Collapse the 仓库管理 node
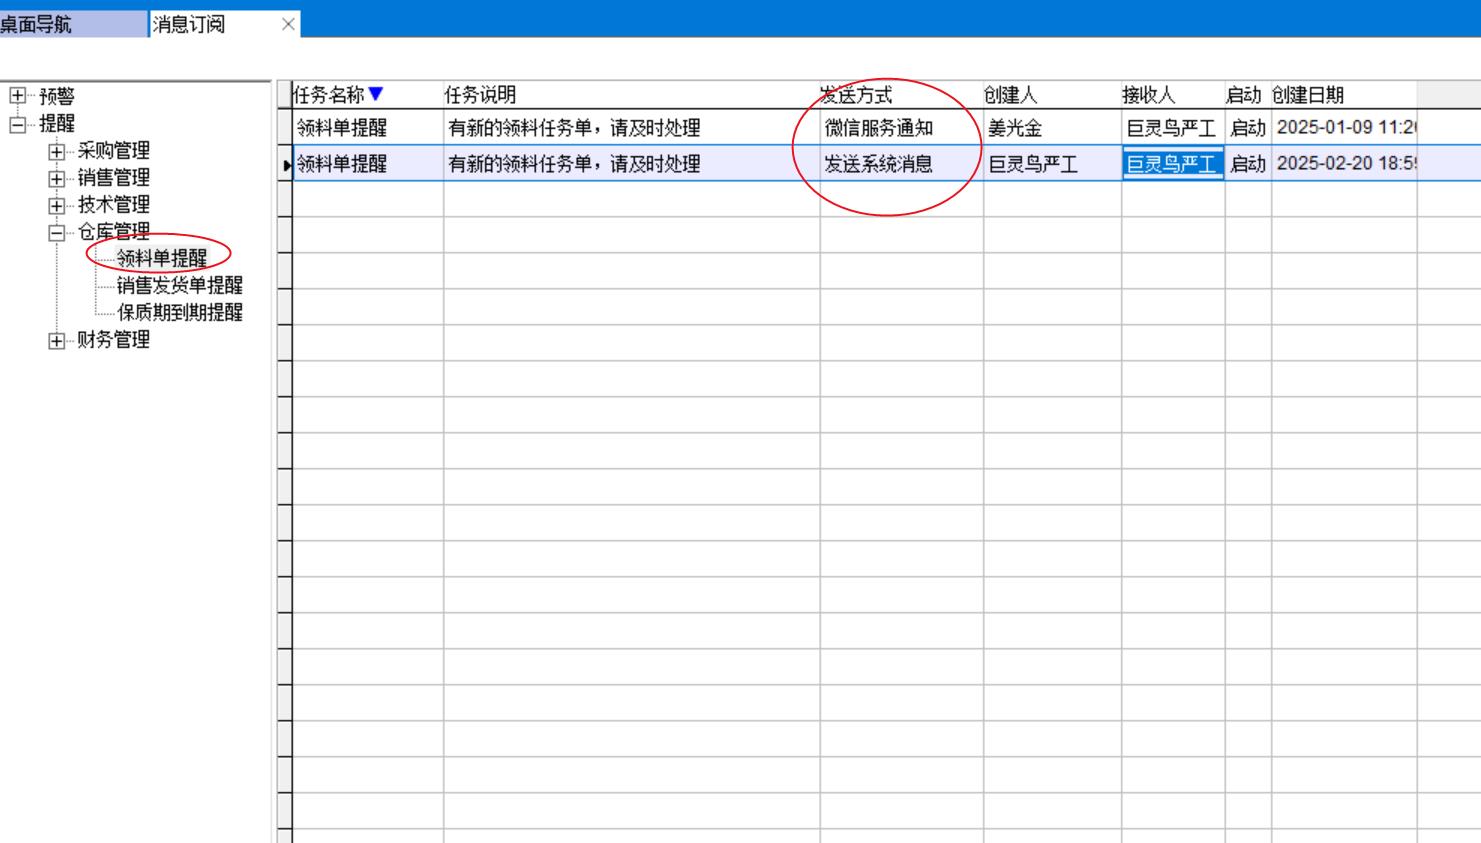Viewport: 1481px width, 843px height. click(56, 233)
